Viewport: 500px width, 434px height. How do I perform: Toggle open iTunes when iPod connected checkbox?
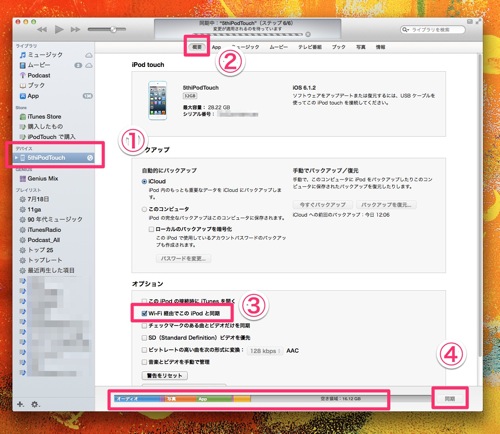pyautogui.click(x=144, y=301)
